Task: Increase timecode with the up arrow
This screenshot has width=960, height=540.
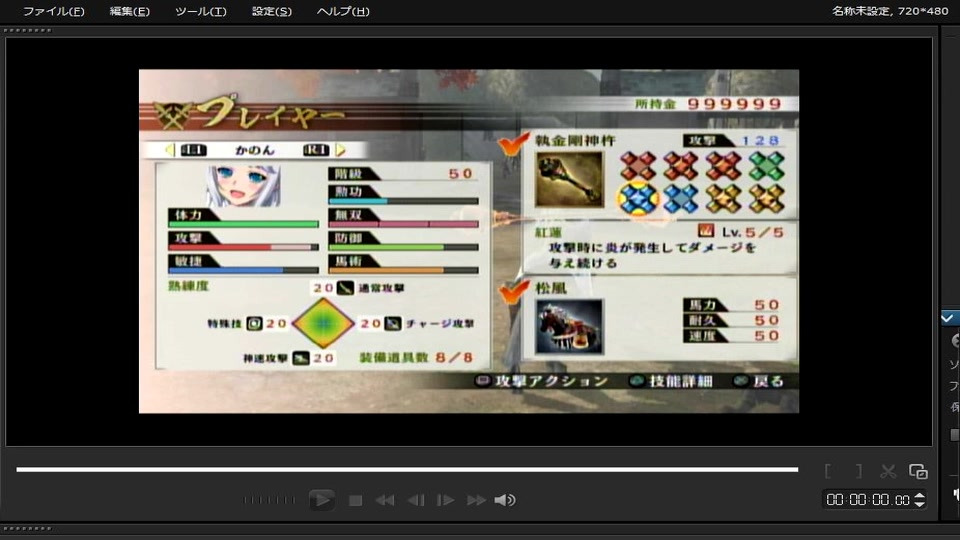Action: 920,495
